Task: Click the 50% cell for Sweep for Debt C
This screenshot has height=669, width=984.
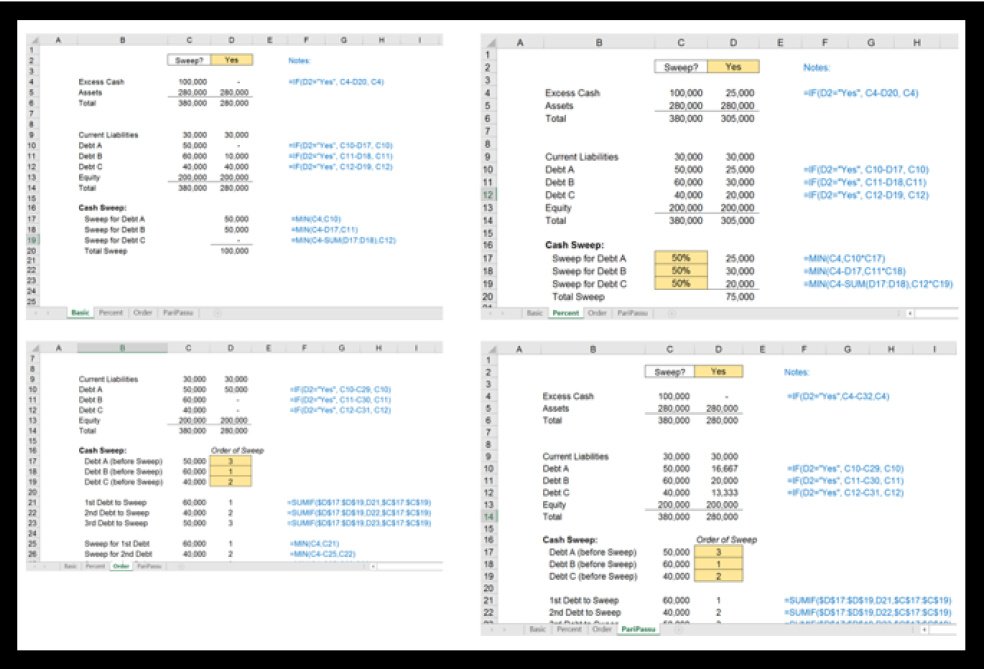Action: (681, 284)
